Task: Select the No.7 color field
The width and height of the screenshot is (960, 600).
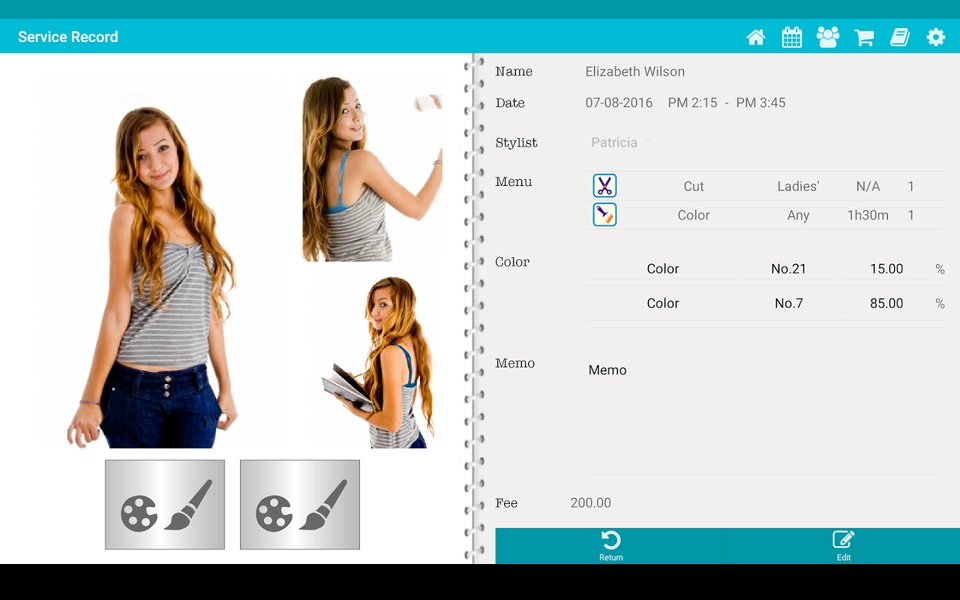Action: pos(789,303)
